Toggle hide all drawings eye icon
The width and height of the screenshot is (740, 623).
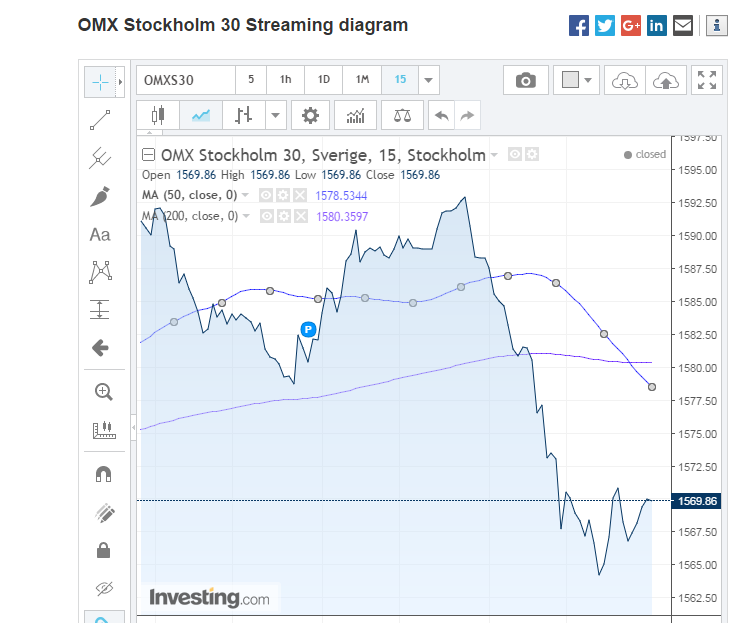tap(104, 588)
